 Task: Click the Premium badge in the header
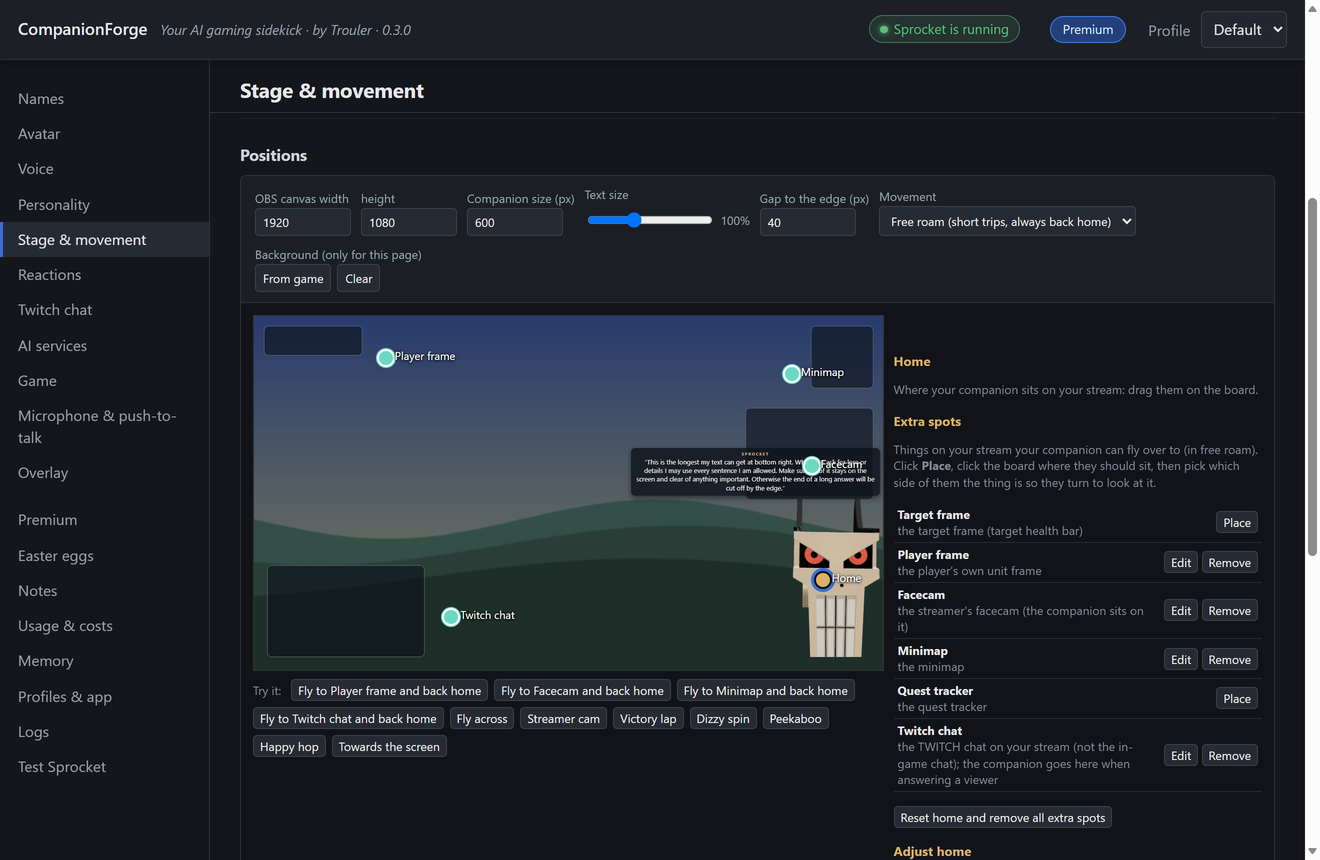[x=1087, y=30]
